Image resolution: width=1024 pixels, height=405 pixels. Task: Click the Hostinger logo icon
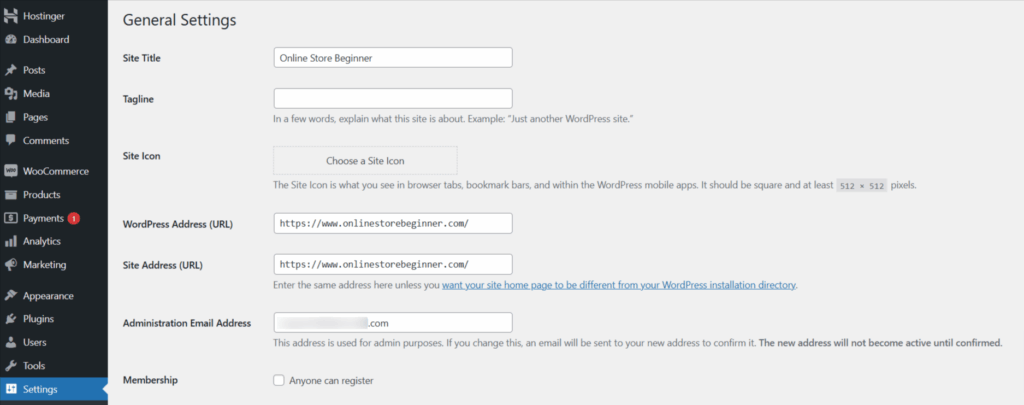(x=11, y=17)
